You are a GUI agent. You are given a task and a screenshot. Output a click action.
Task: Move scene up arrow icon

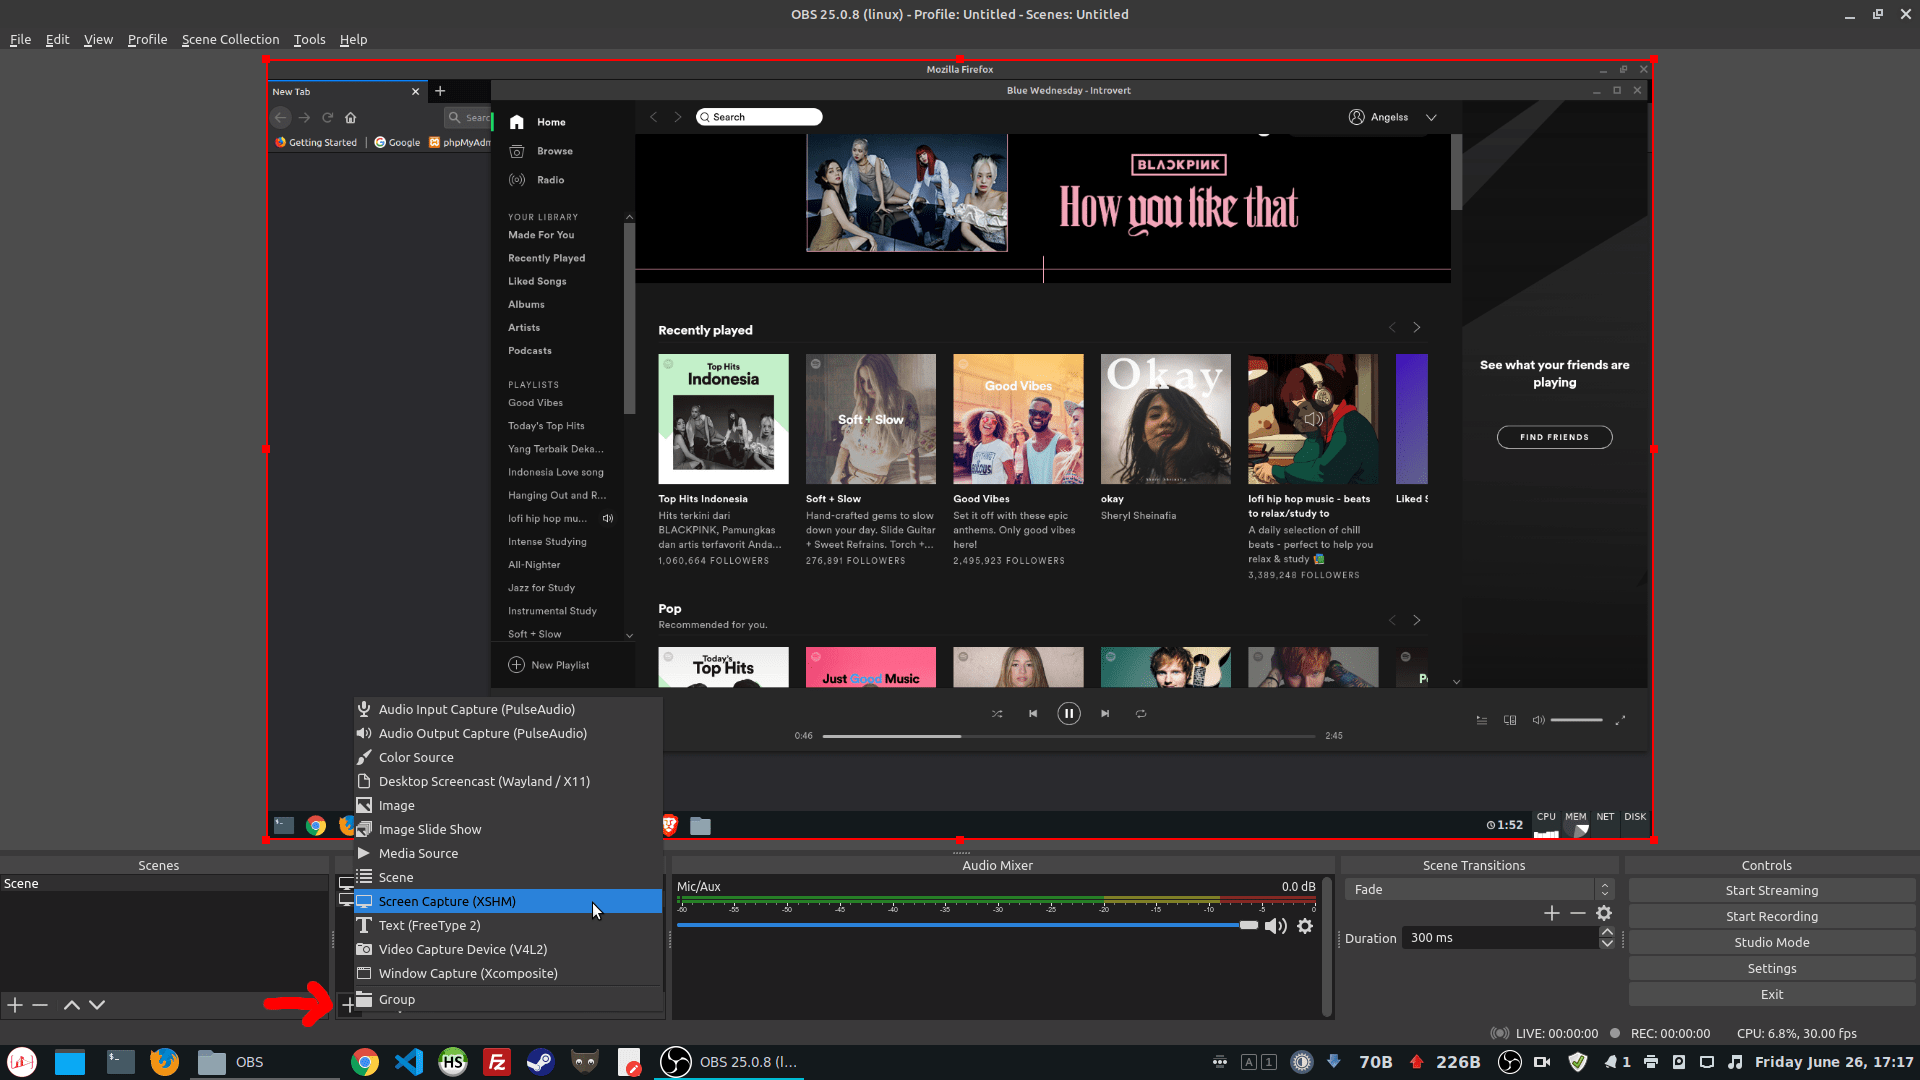(x=72, y=1005)
